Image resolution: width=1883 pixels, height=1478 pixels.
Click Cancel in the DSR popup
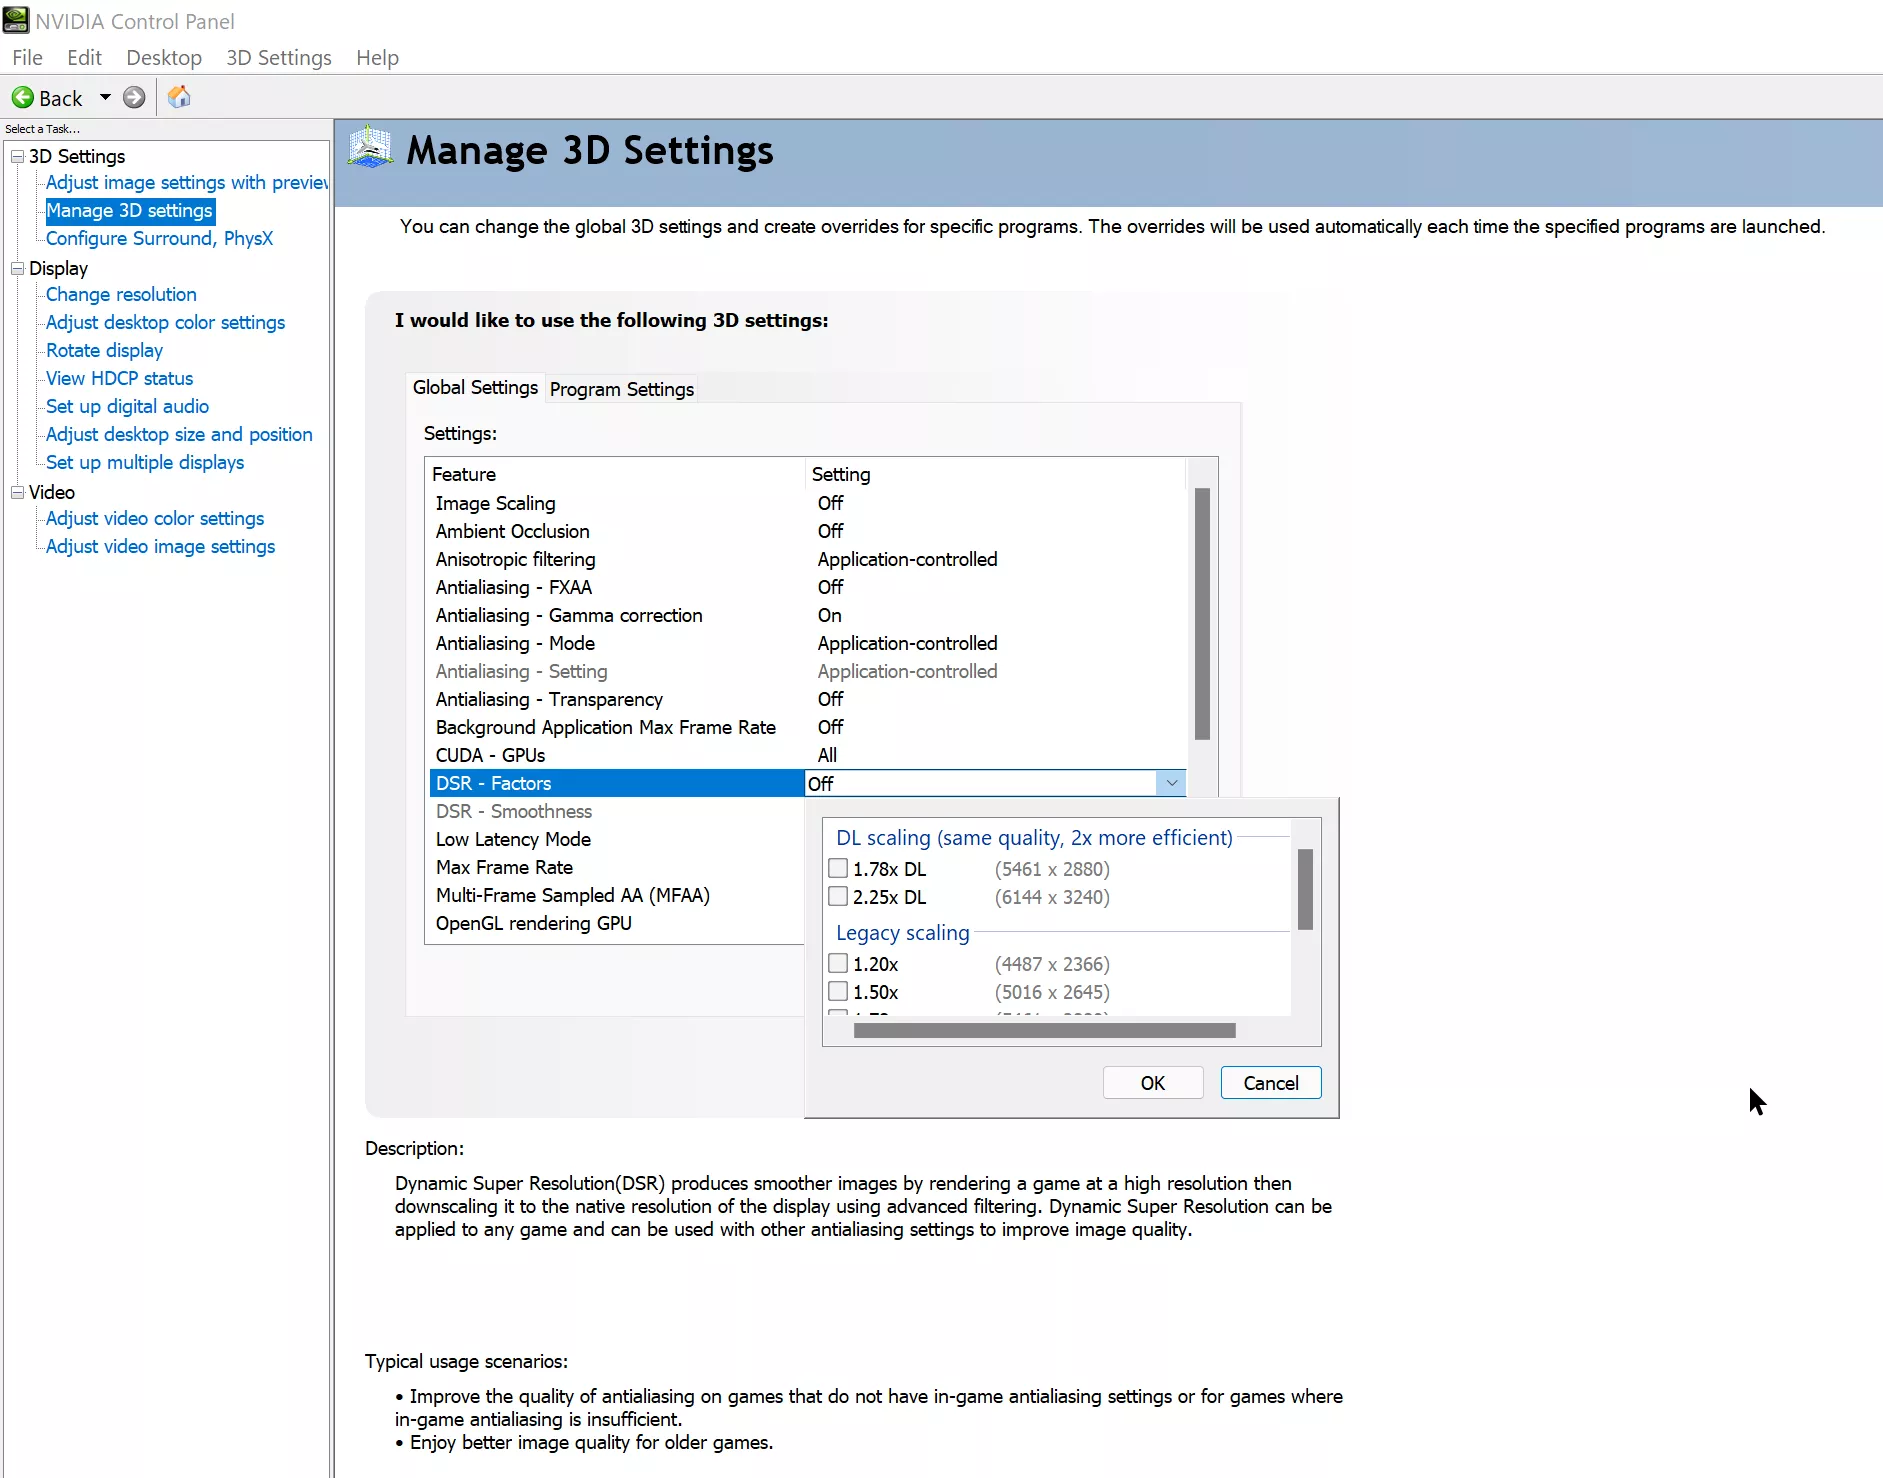click(1270, 1083)
